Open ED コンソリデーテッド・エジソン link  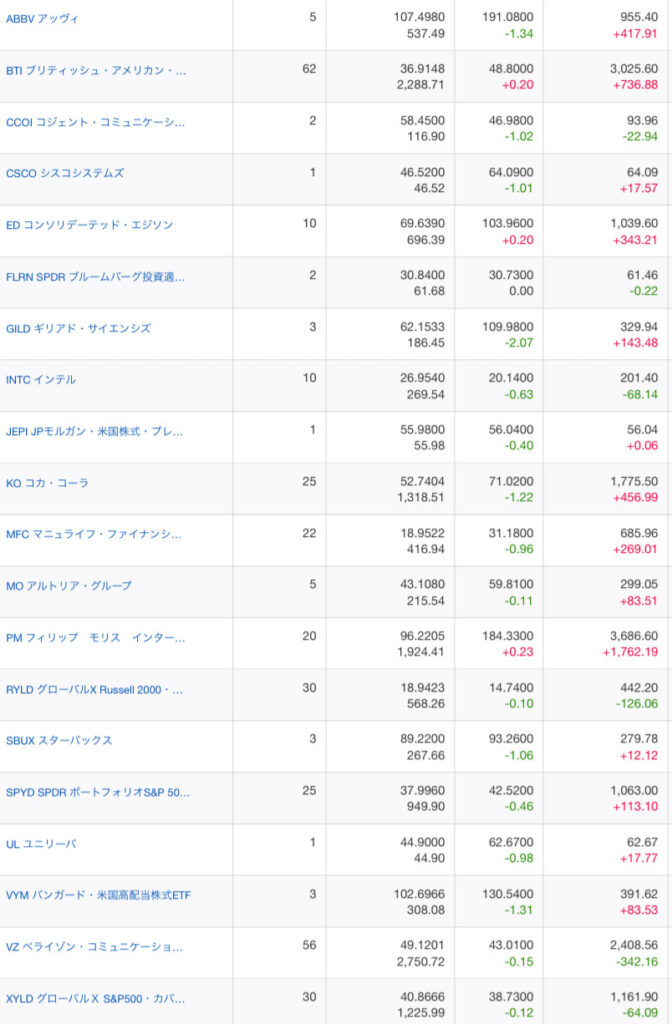[x=89, y=225]
